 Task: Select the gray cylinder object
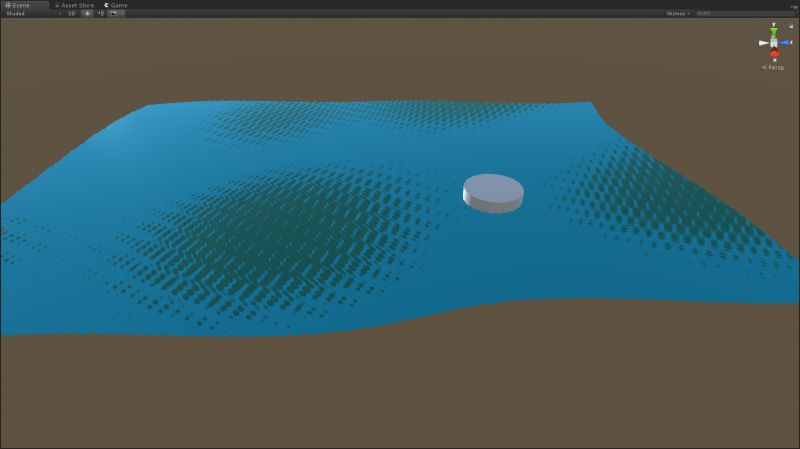pyautogui.click(x=493, y=192)
